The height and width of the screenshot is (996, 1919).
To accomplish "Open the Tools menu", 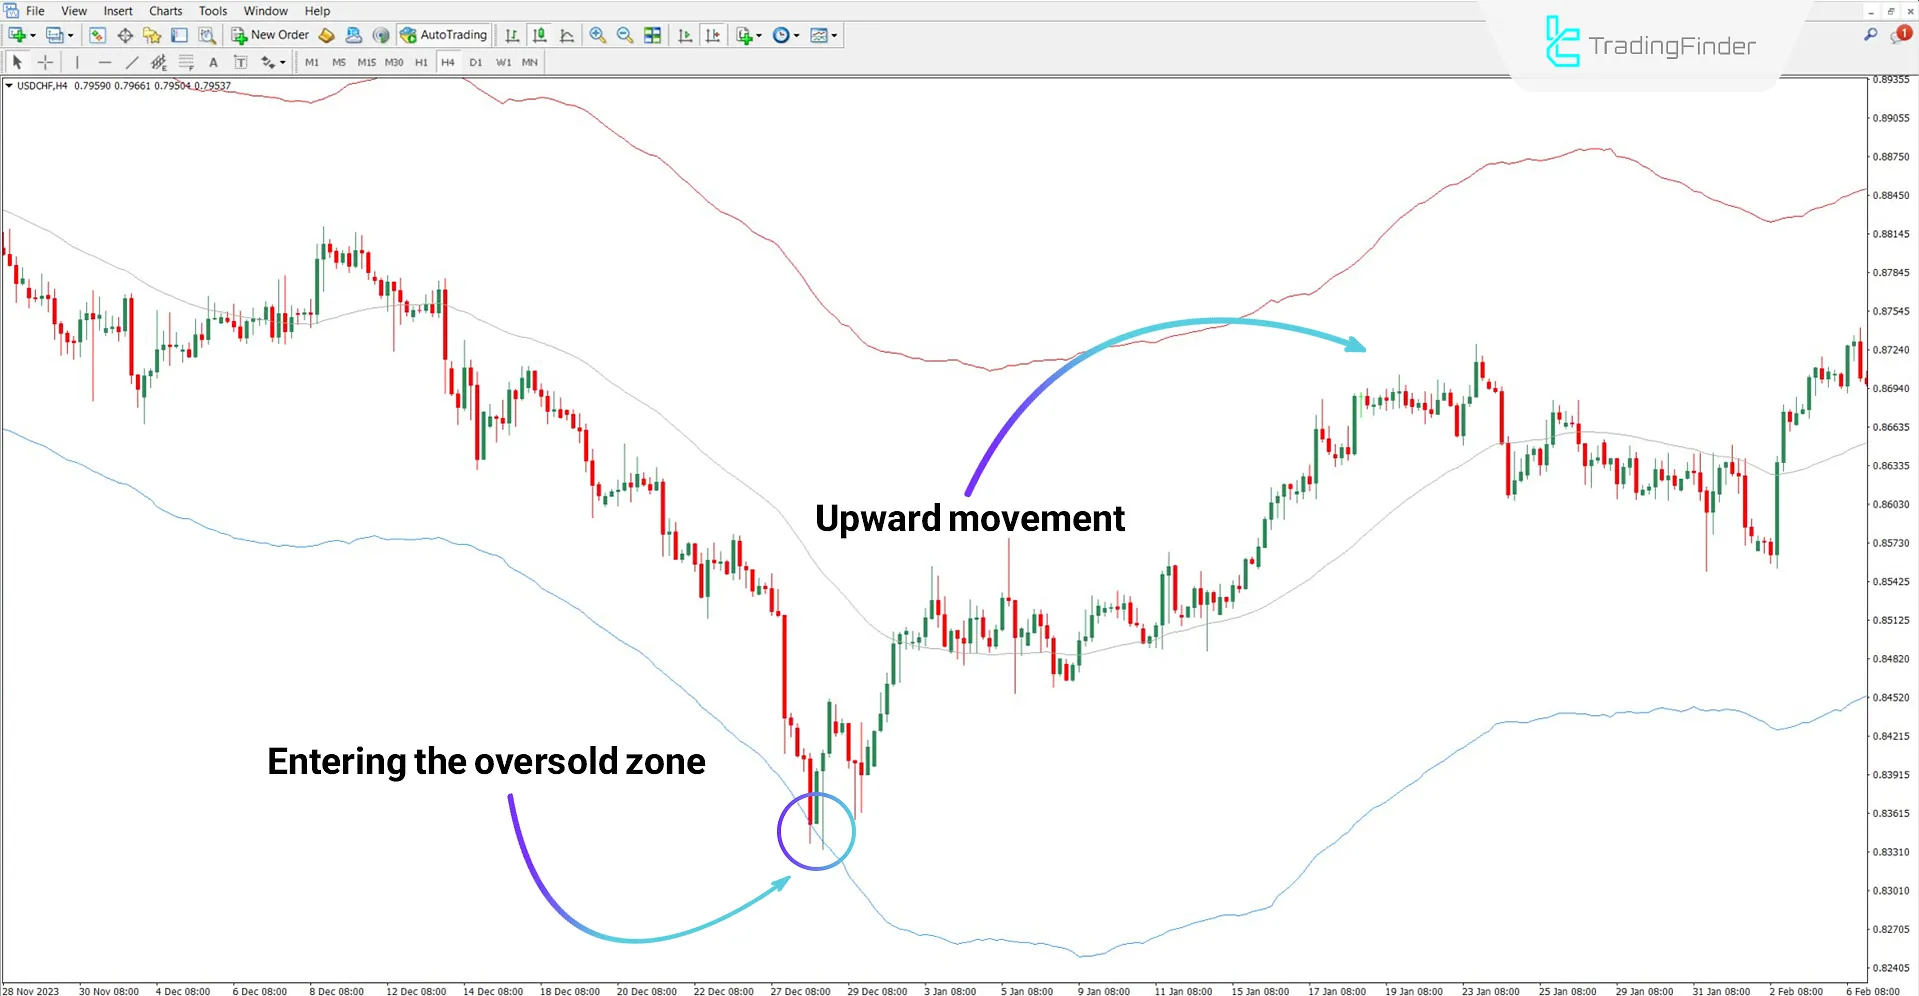I will click(213, 11).
